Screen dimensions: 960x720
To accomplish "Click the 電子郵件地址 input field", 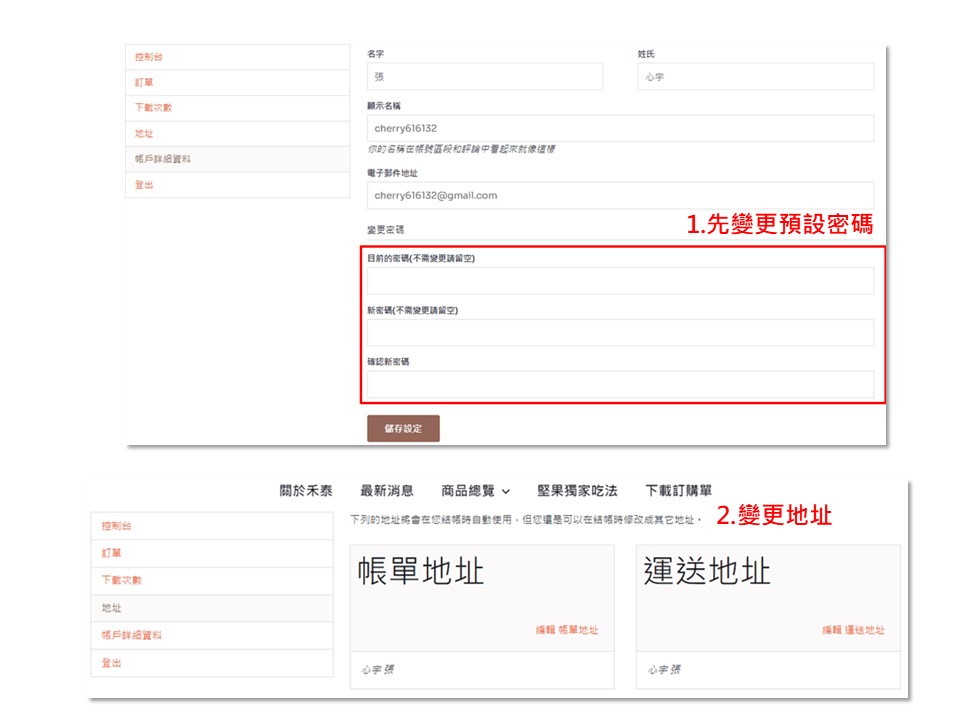I will click(620, 195).
